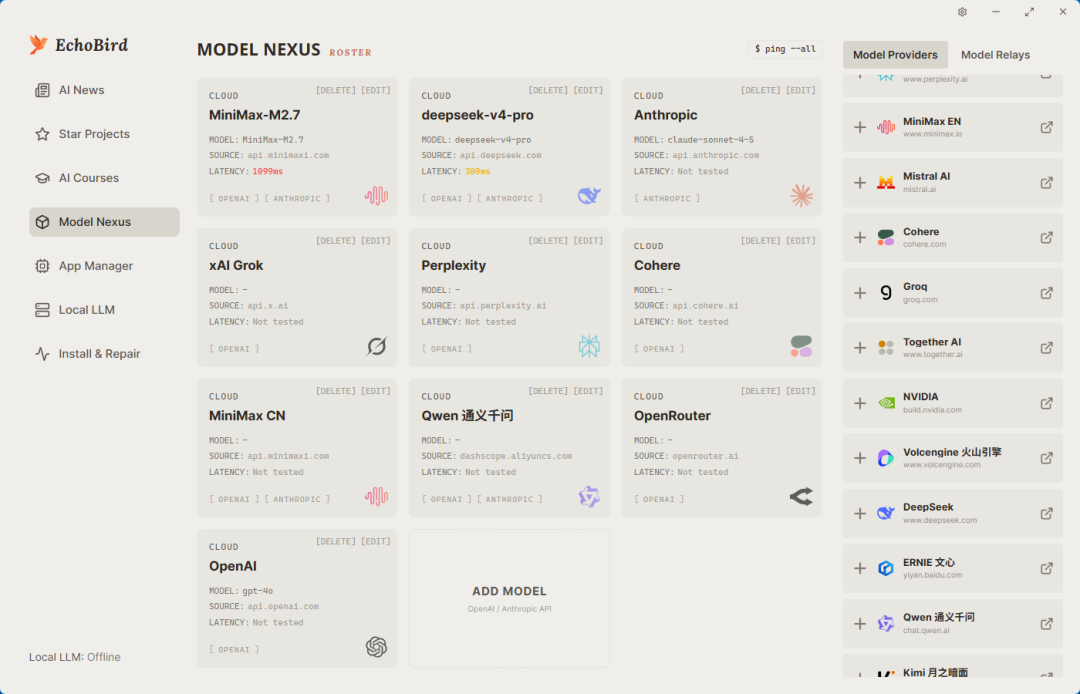Click the Local LLM: Offline status

[x=74, y=658]
